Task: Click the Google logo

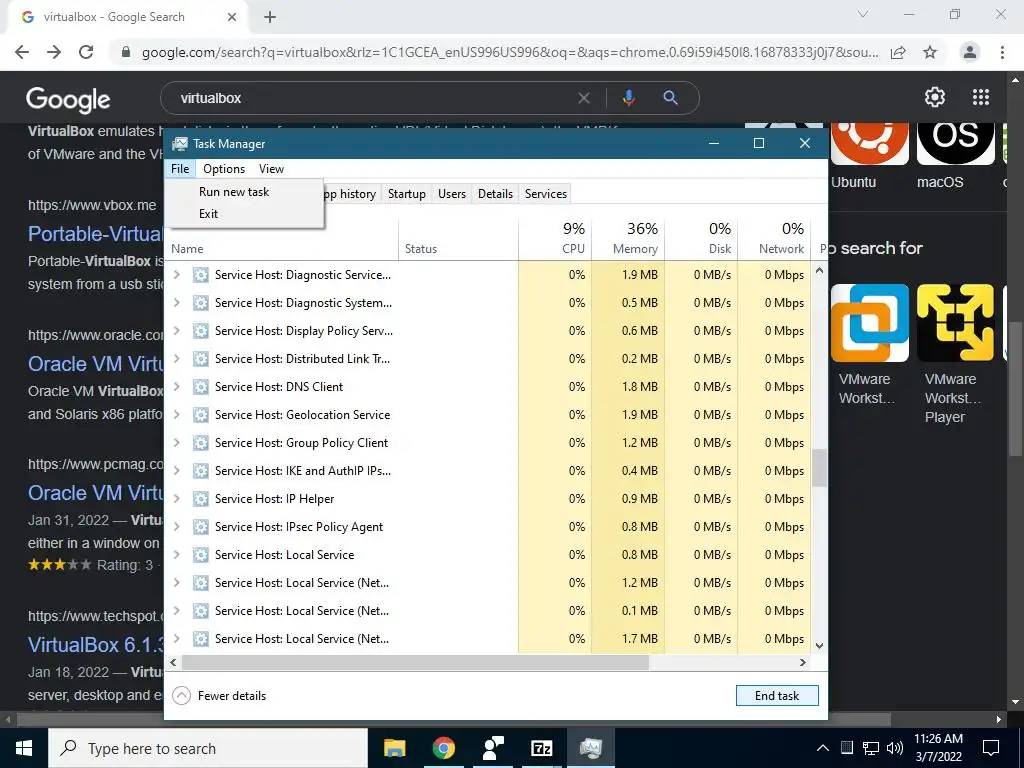Action: 68,99
